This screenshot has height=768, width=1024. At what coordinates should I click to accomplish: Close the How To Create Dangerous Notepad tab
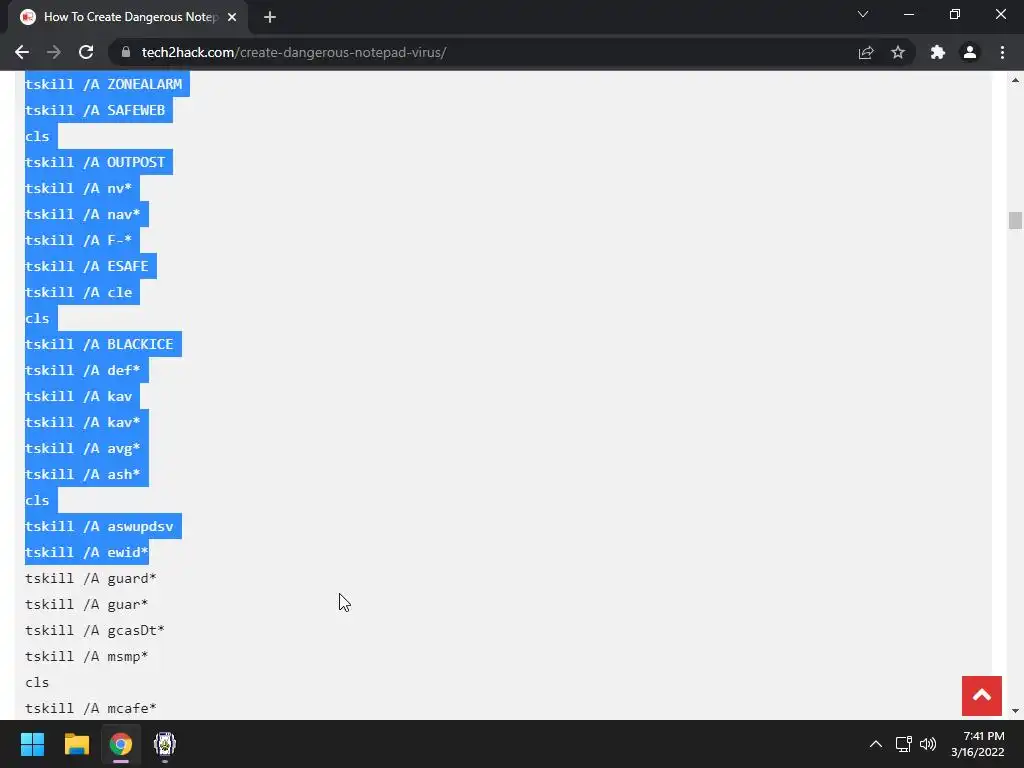pos(232,17)
